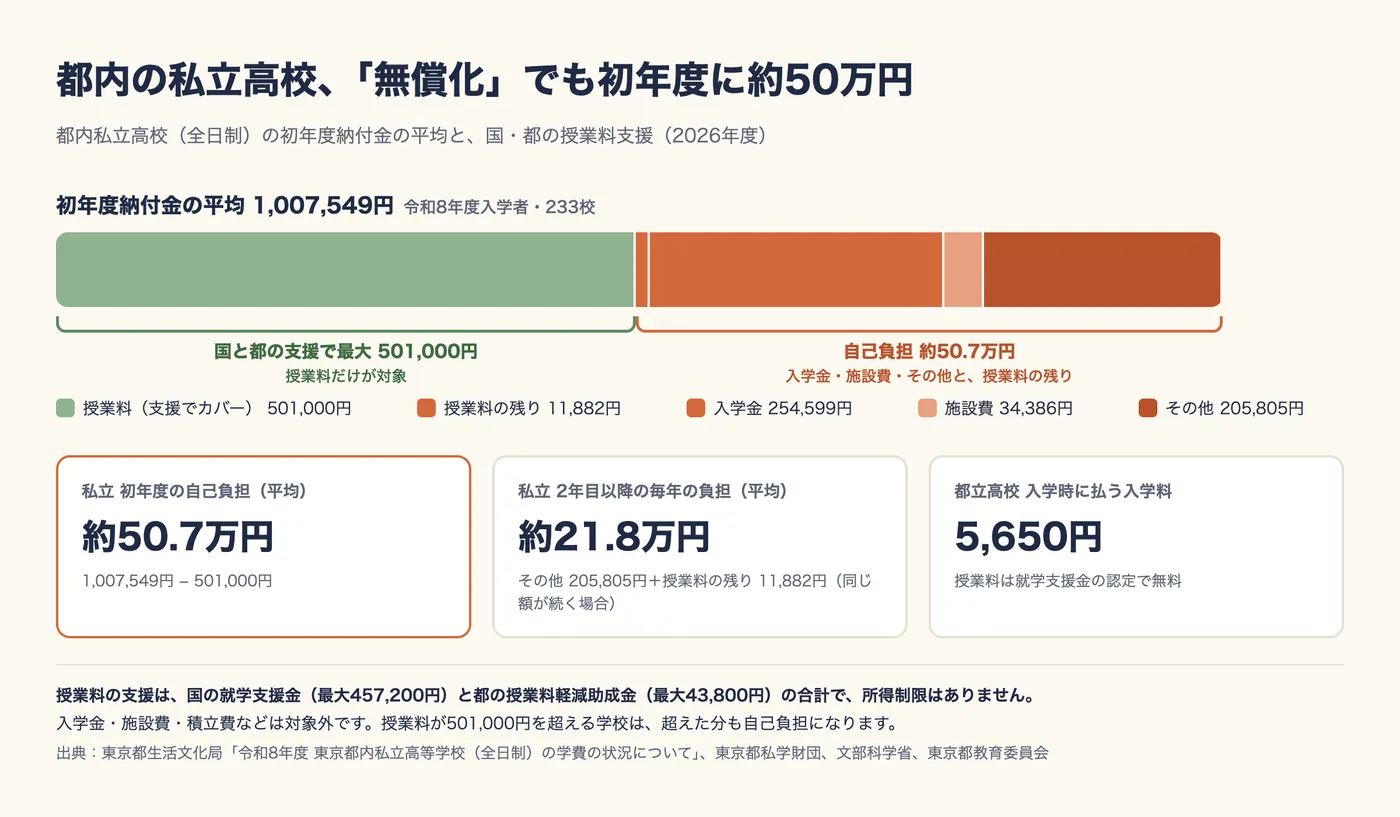Click the legend text 授業料（支援でカバー） 501,000円
The image size is (1400, 817).
point(217,408)
